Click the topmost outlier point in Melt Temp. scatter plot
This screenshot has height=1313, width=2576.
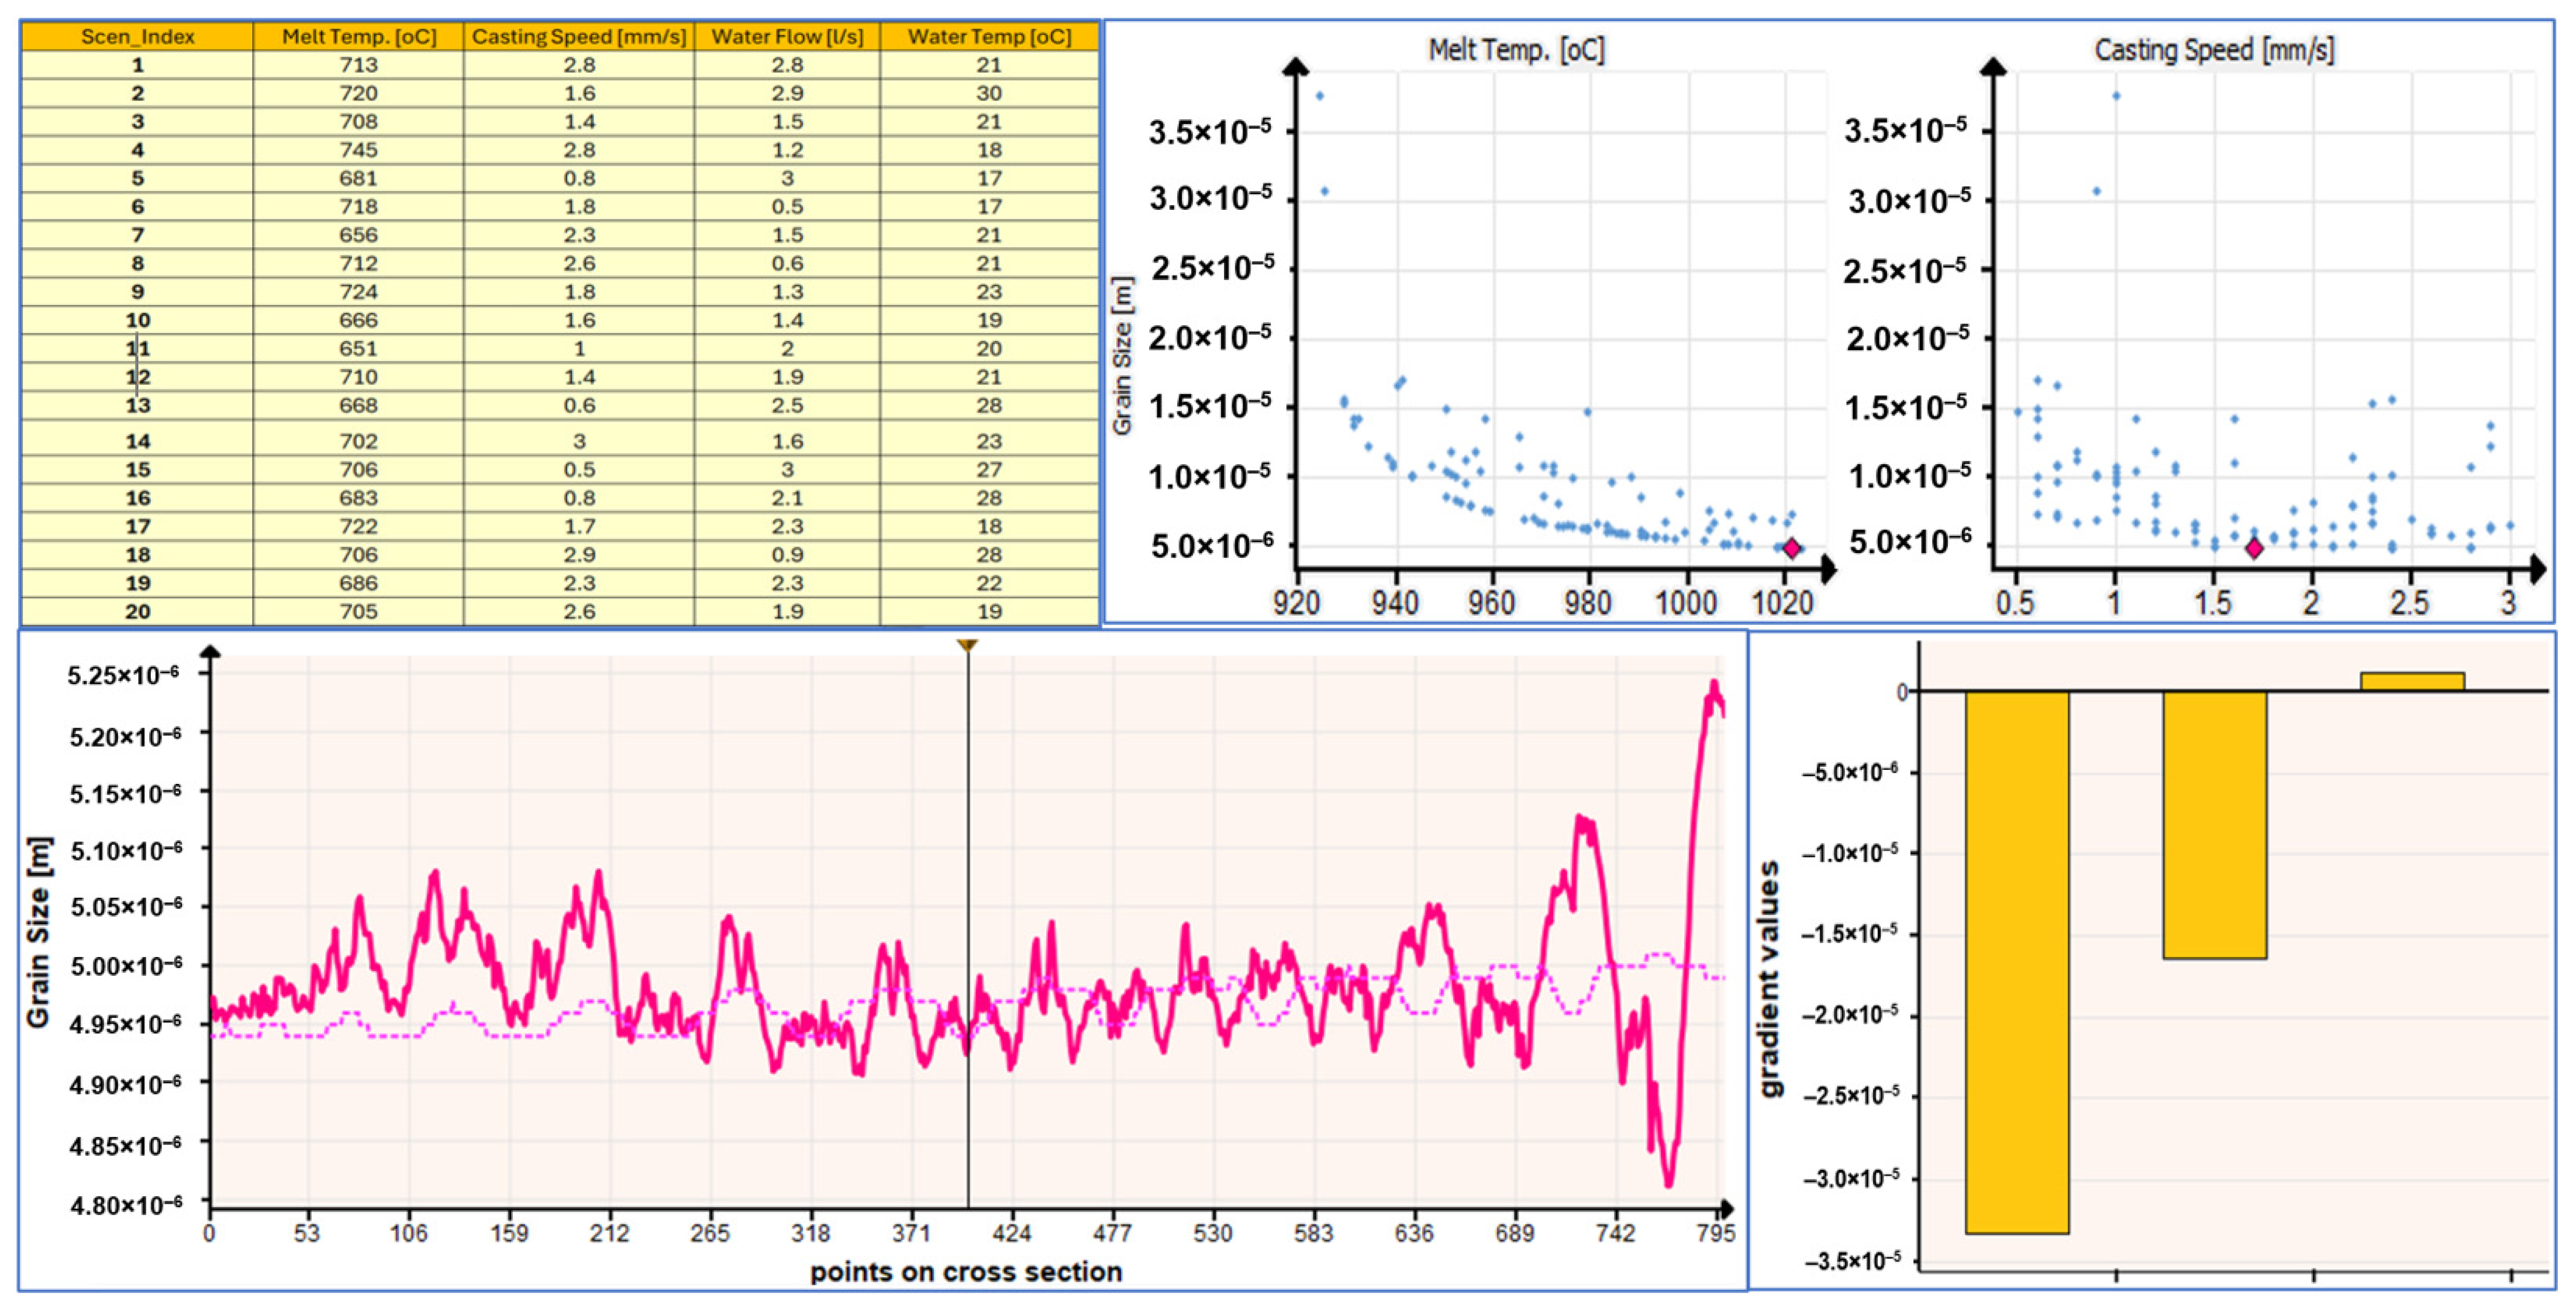tap(1320, 96)
